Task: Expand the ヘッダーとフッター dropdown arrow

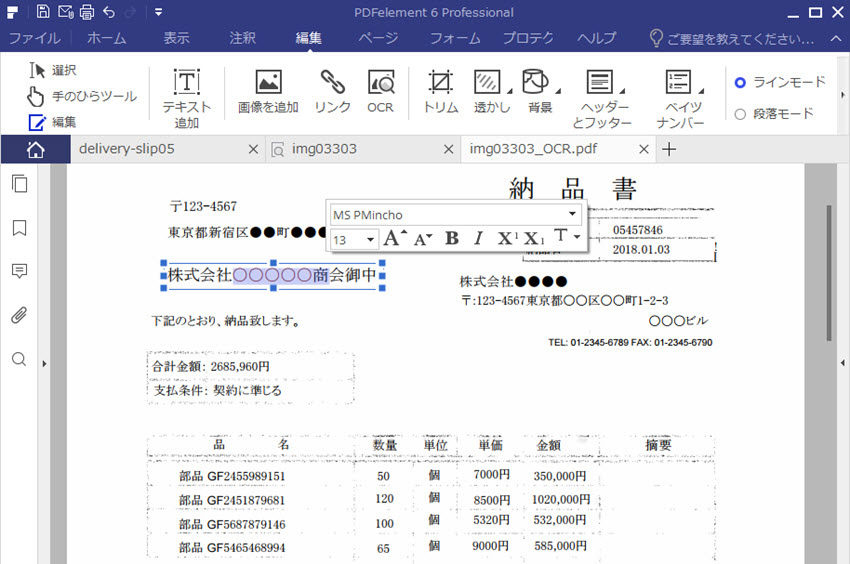Action: pyautogui.click(x=622, y=91)
